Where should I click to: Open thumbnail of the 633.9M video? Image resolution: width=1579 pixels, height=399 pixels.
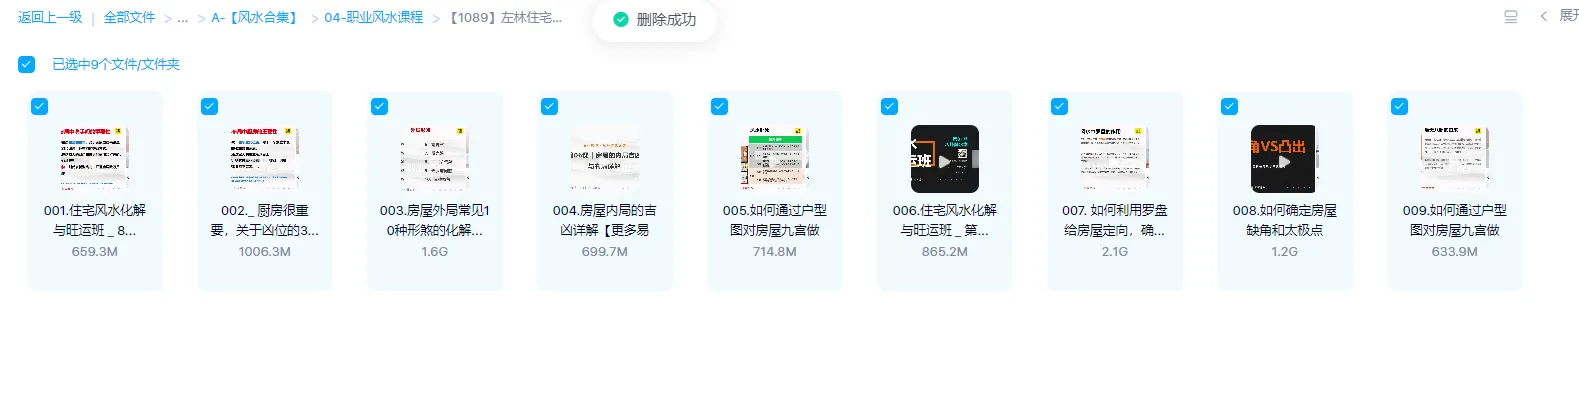1455,159
